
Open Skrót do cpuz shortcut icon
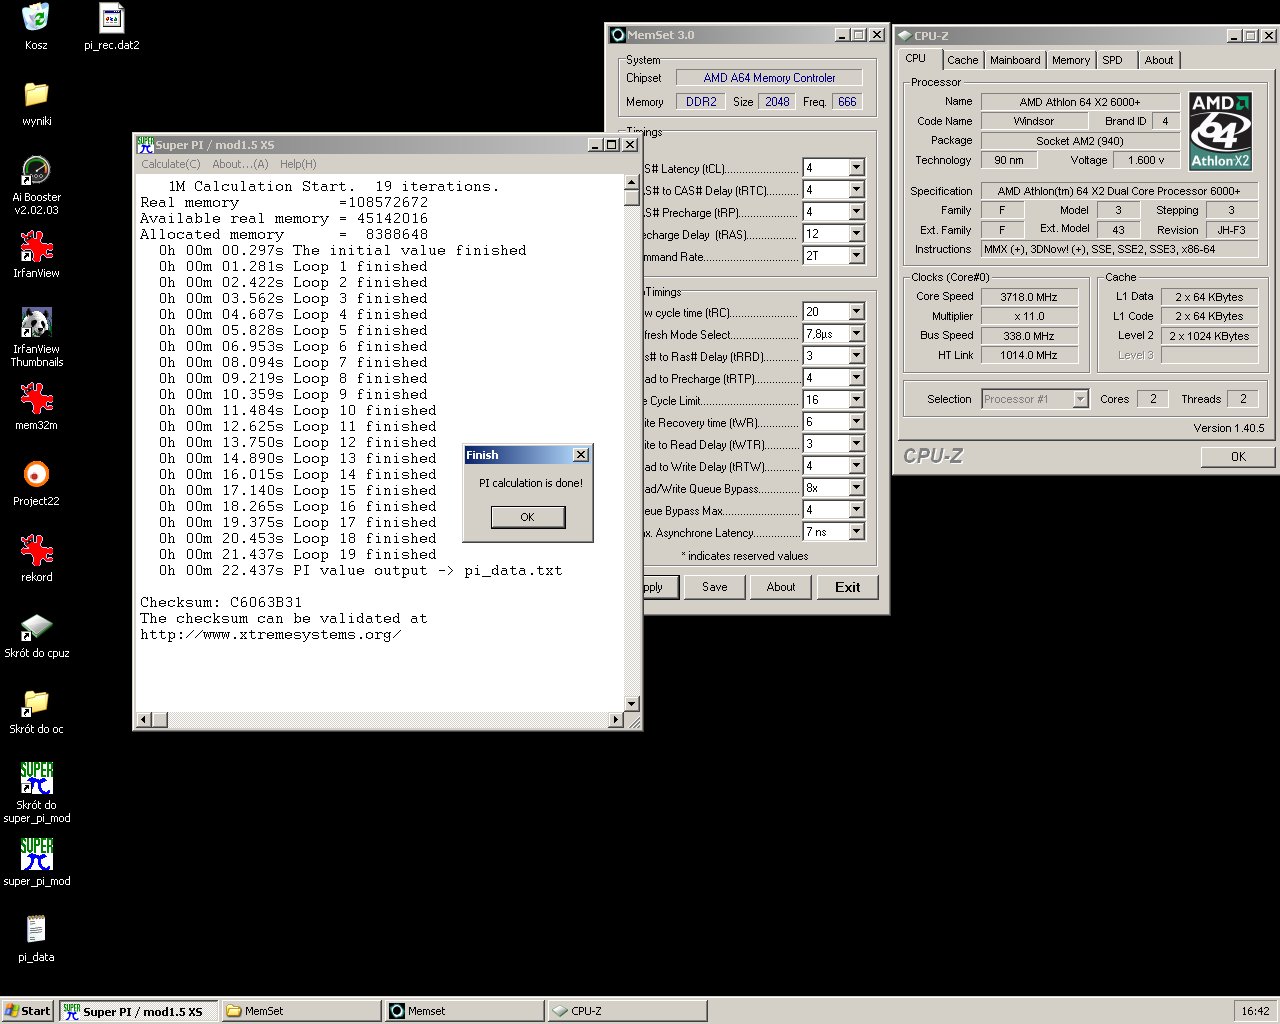pos(36,626)
